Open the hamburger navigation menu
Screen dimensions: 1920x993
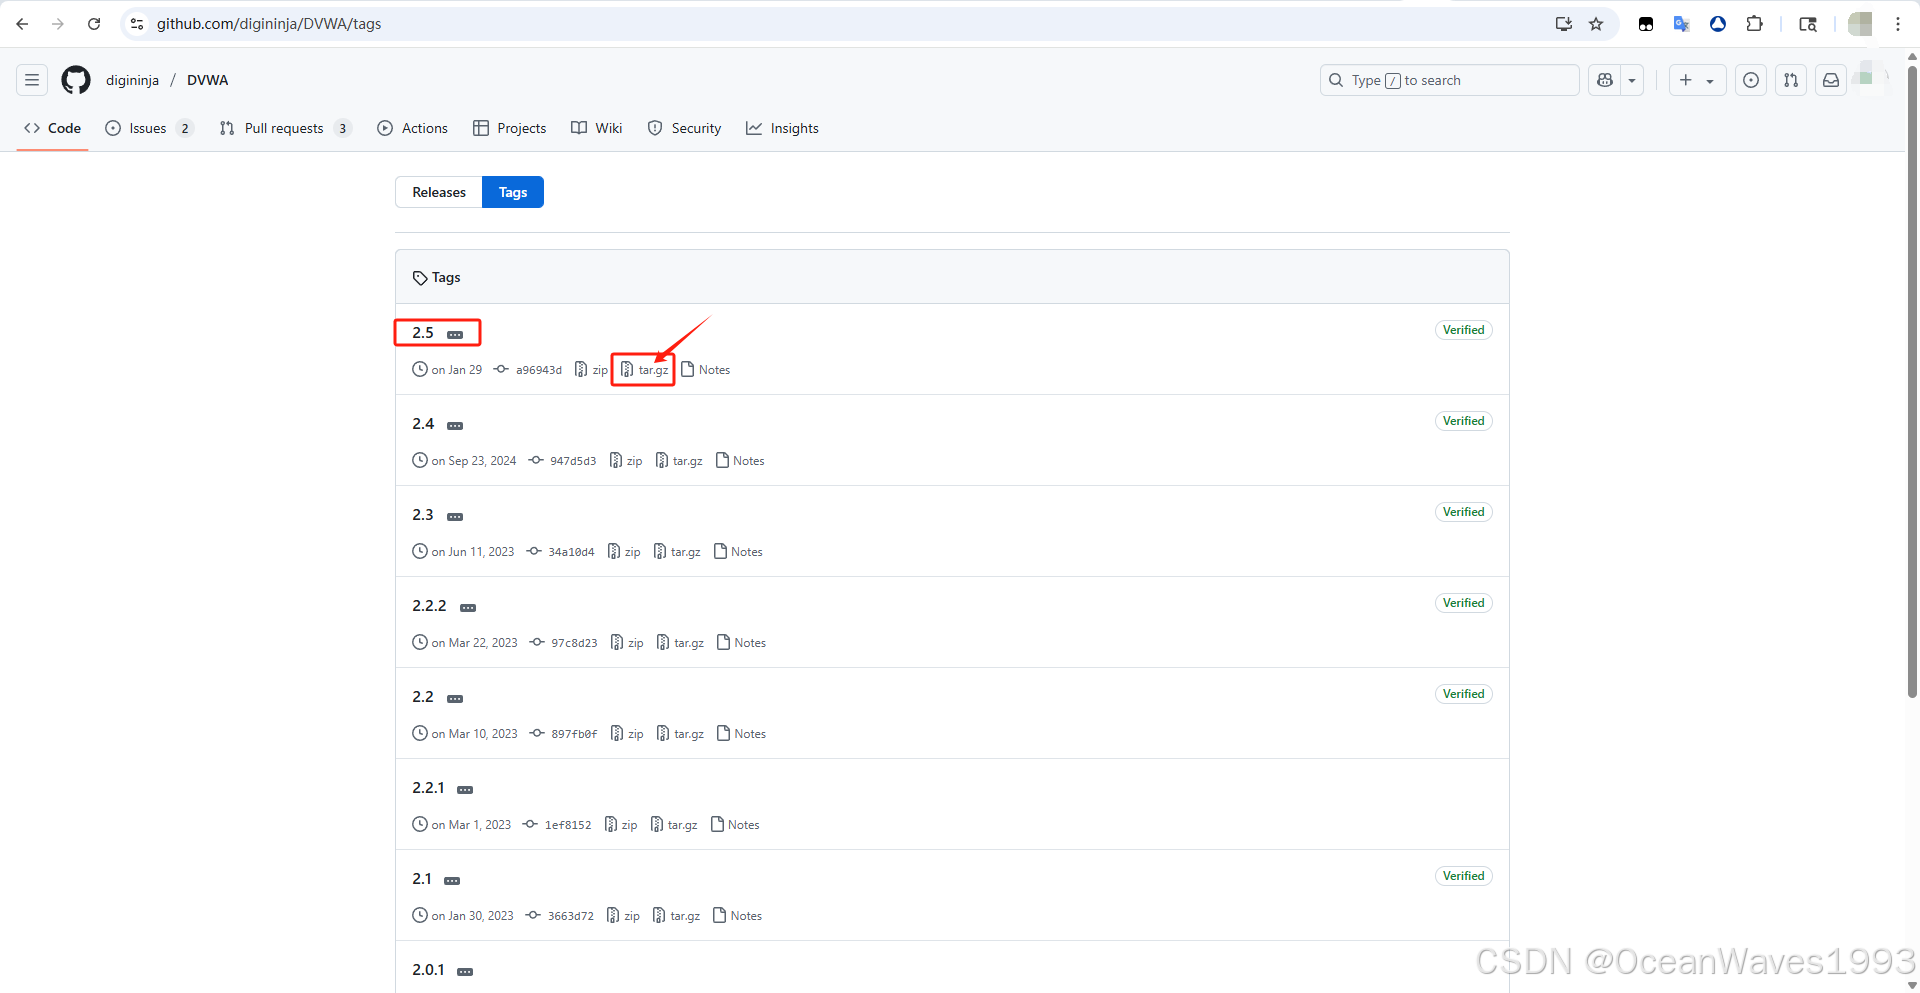click(x=32, y=80)
